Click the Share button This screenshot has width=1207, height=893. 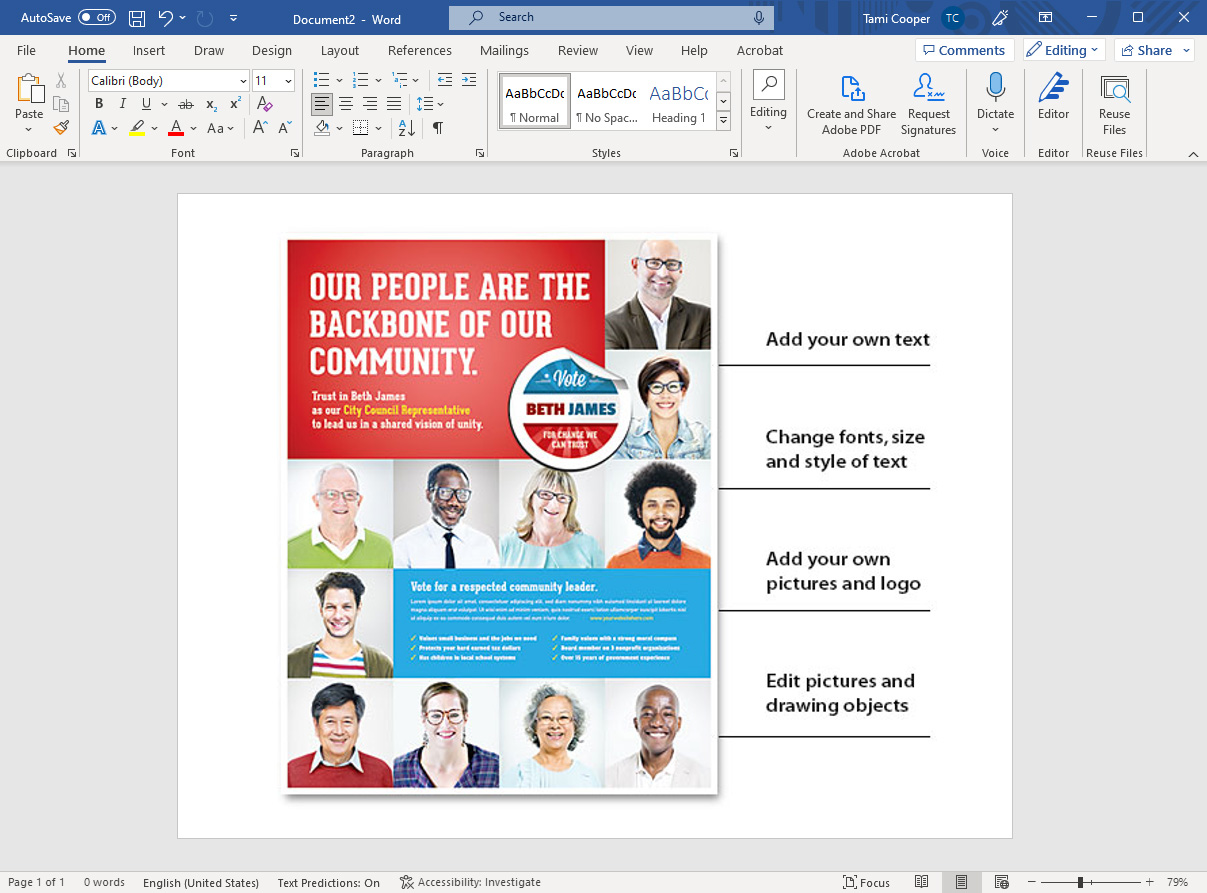click(x=1147, y=50)
